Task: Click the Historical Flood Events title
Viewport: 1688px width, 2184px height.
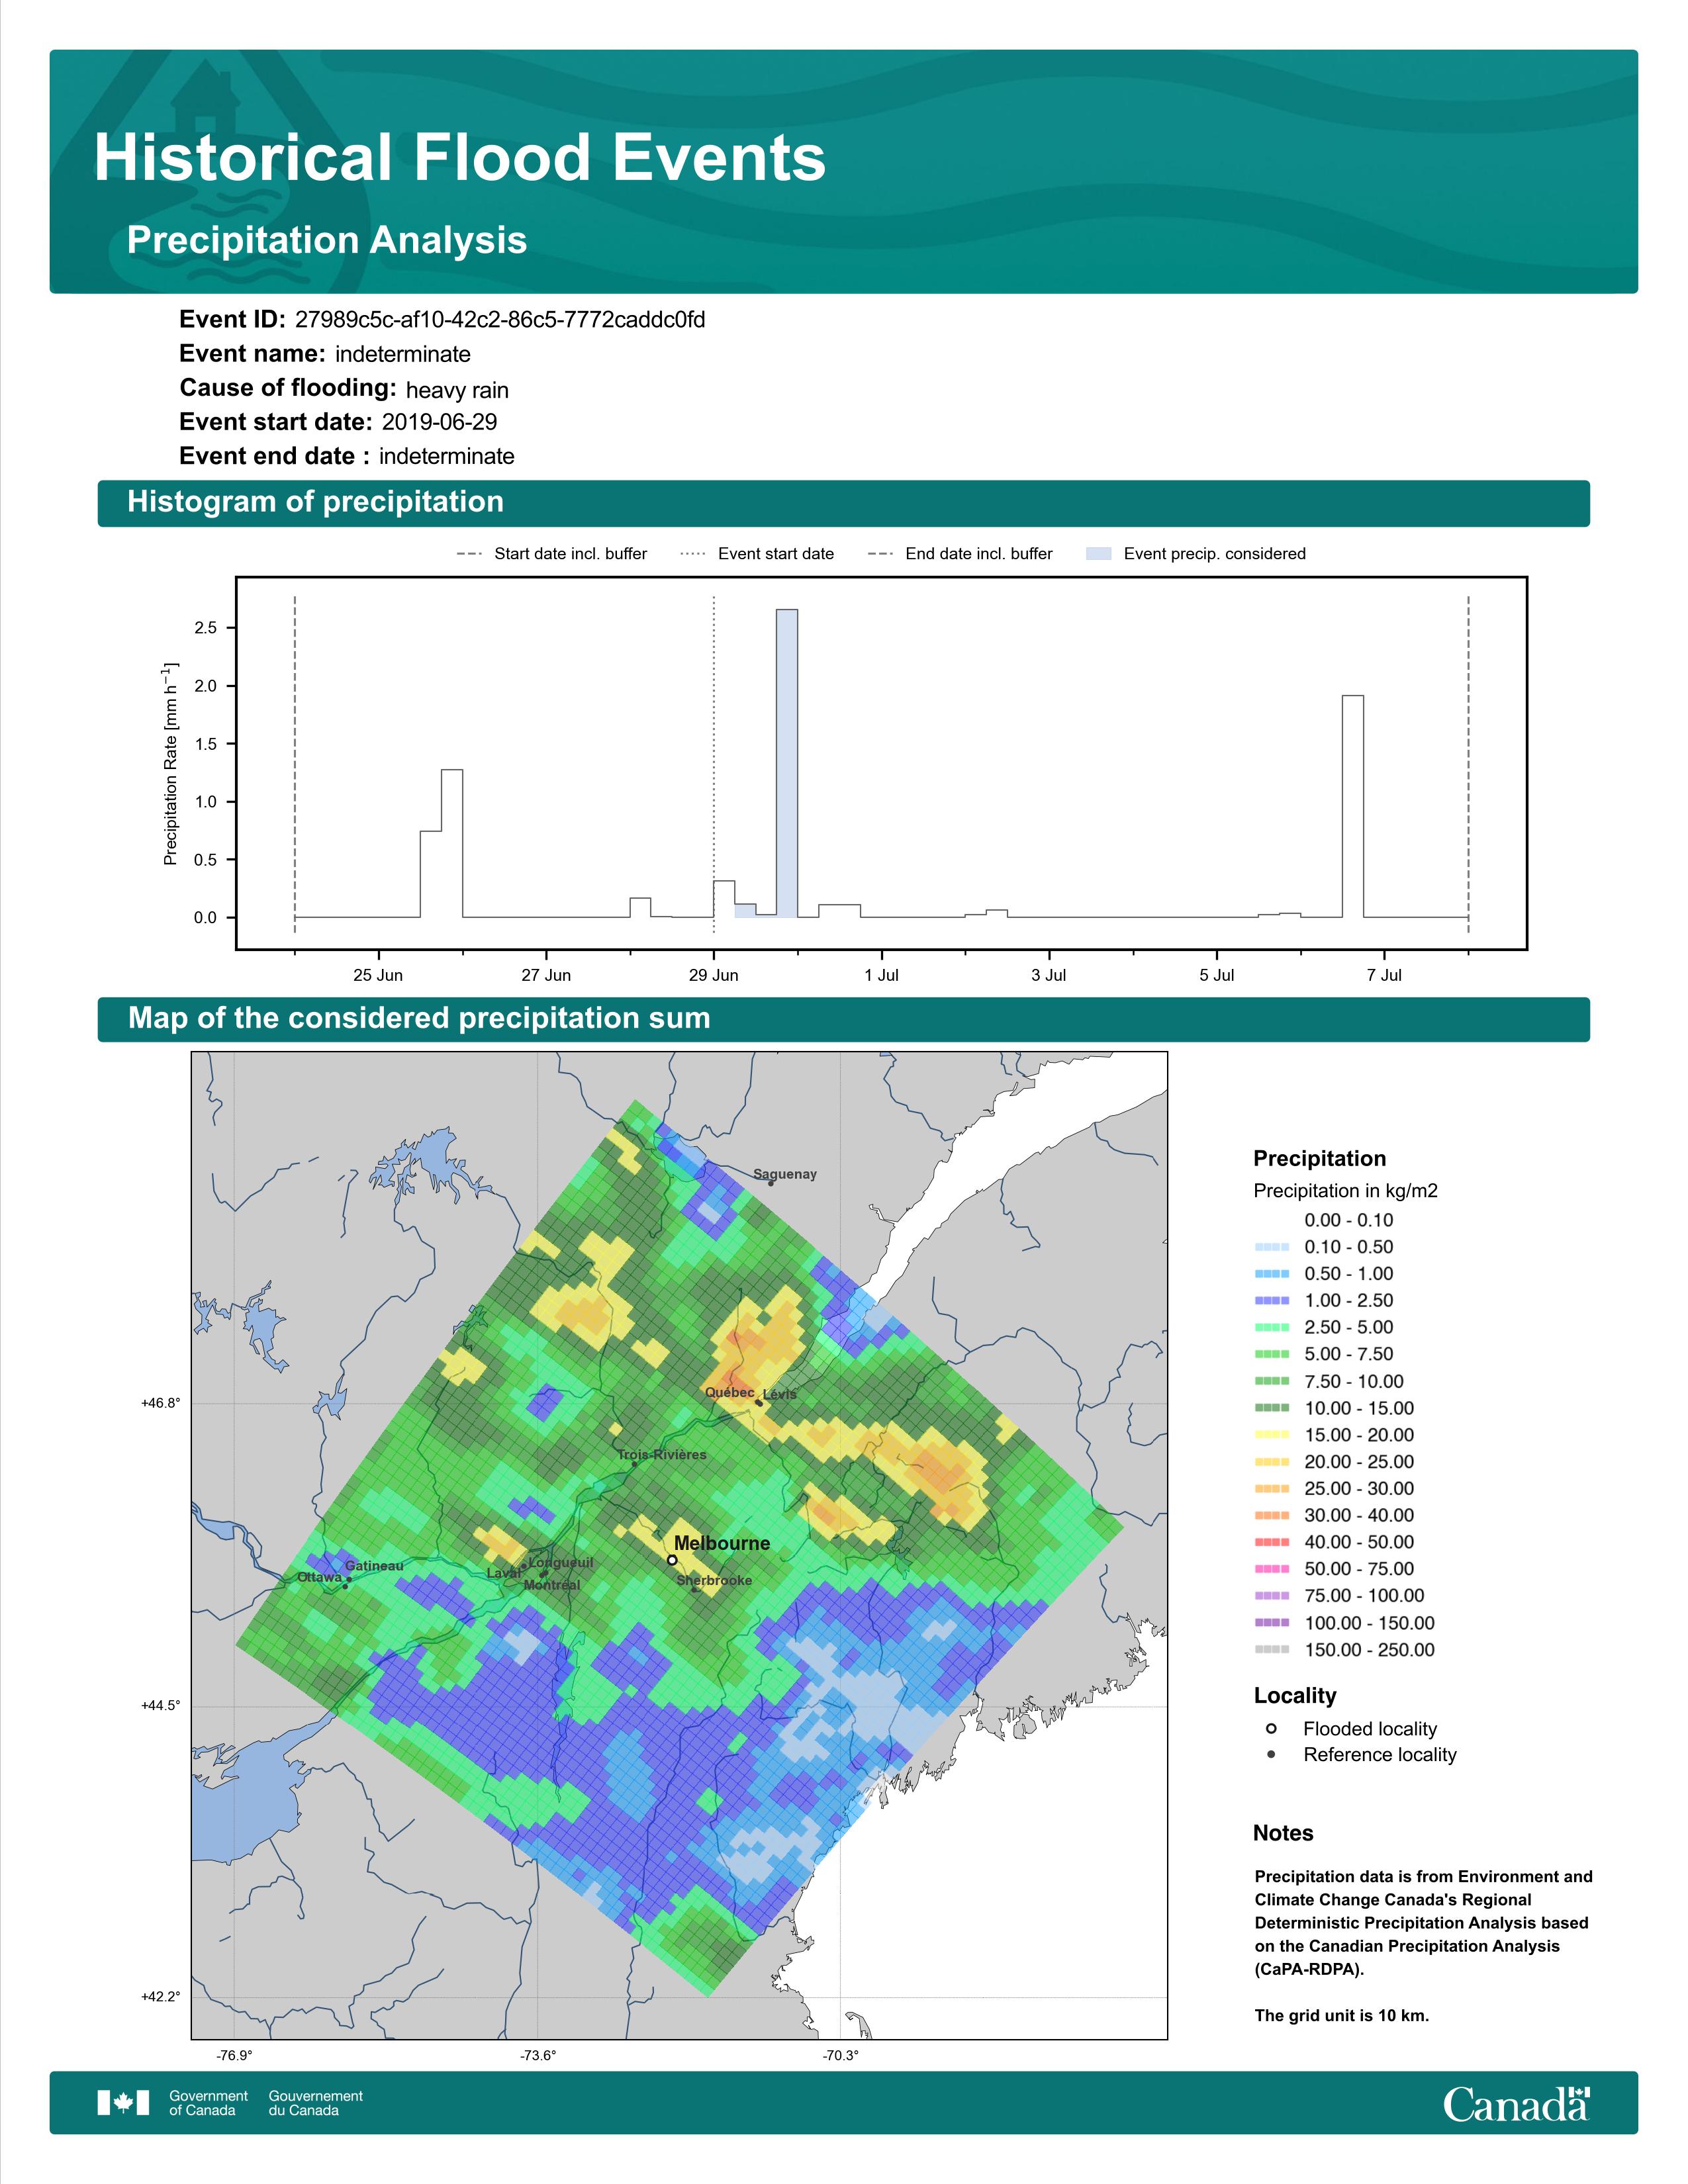Action: 460,158
